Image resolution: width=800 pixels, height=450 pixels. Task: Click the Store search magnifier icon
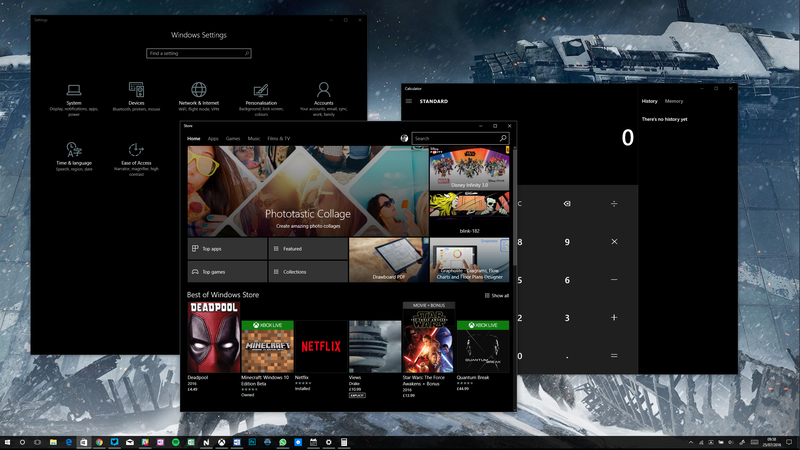503,138
